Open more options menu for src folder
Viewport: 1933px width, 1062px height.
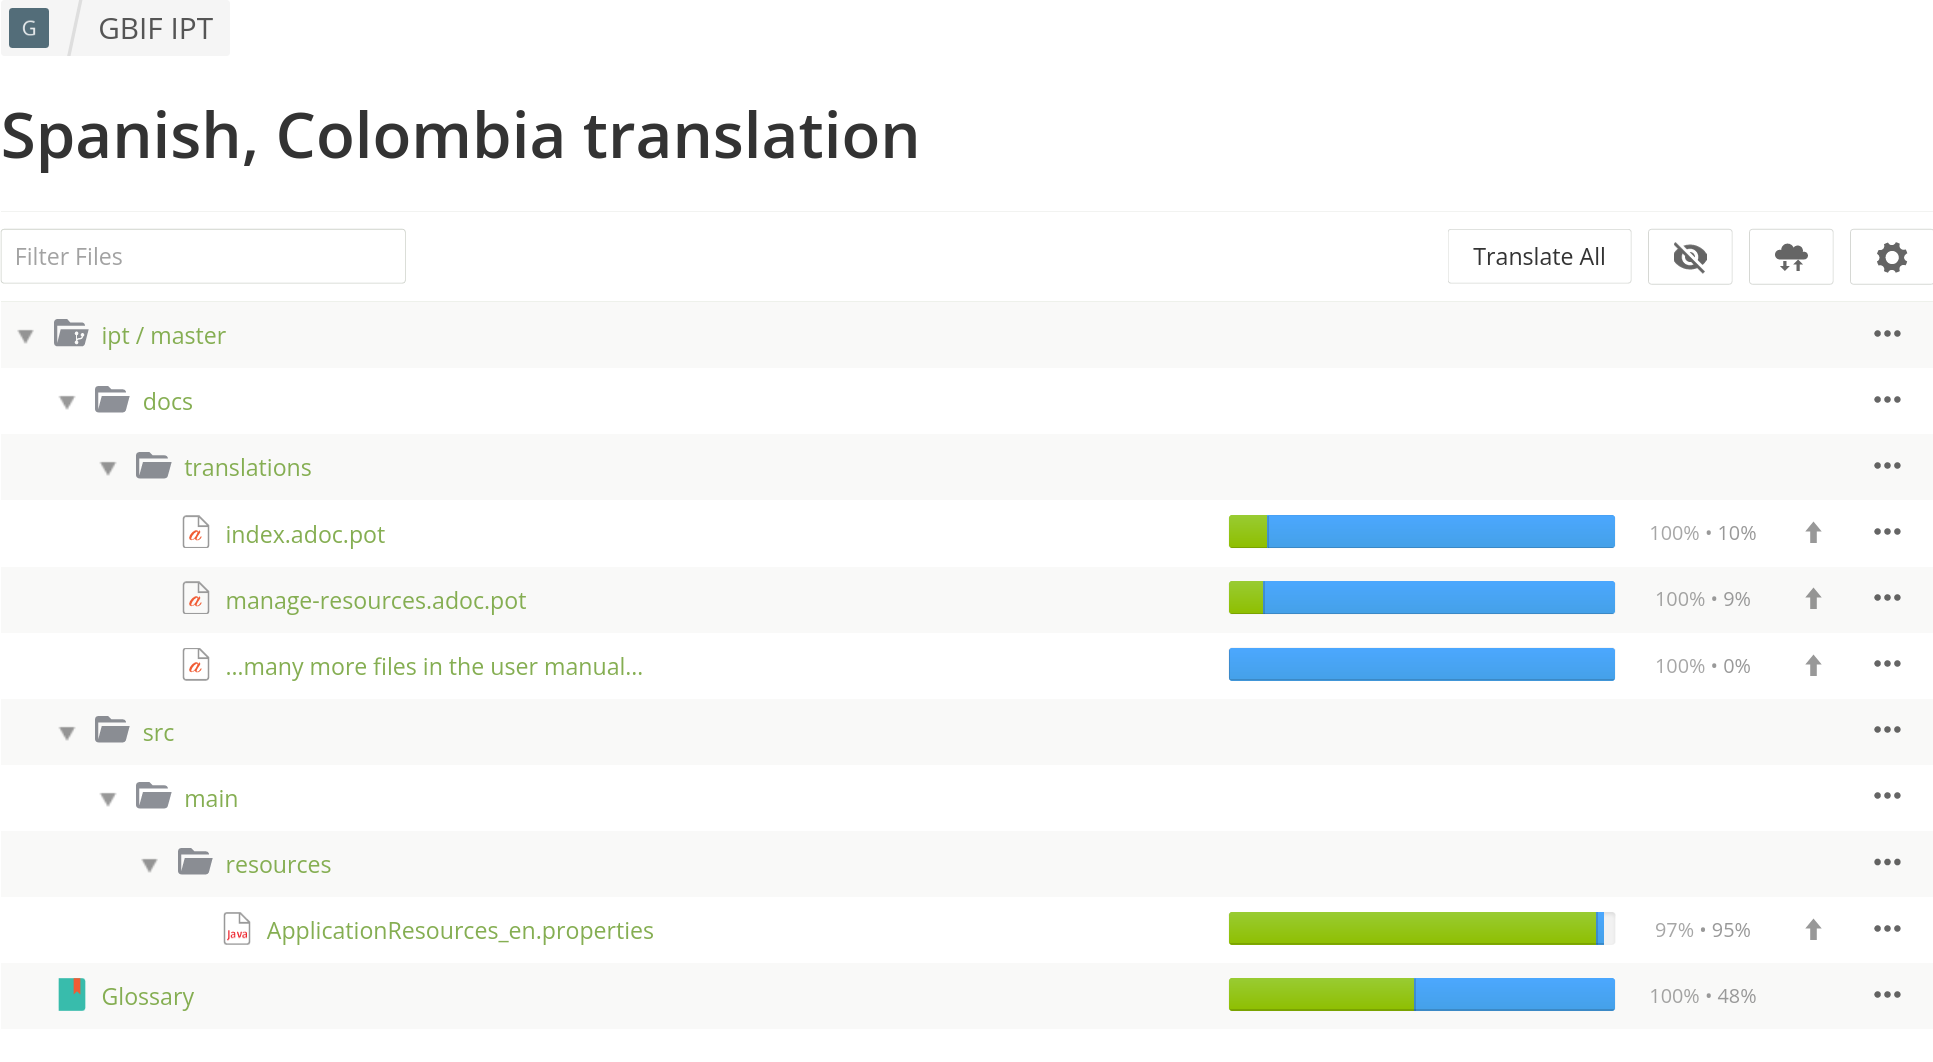1886,730
